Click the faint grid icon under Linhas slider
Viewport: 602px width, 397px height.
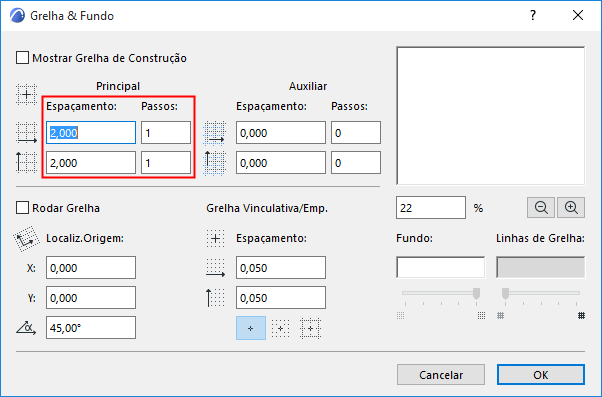click(x=500, y=316)
